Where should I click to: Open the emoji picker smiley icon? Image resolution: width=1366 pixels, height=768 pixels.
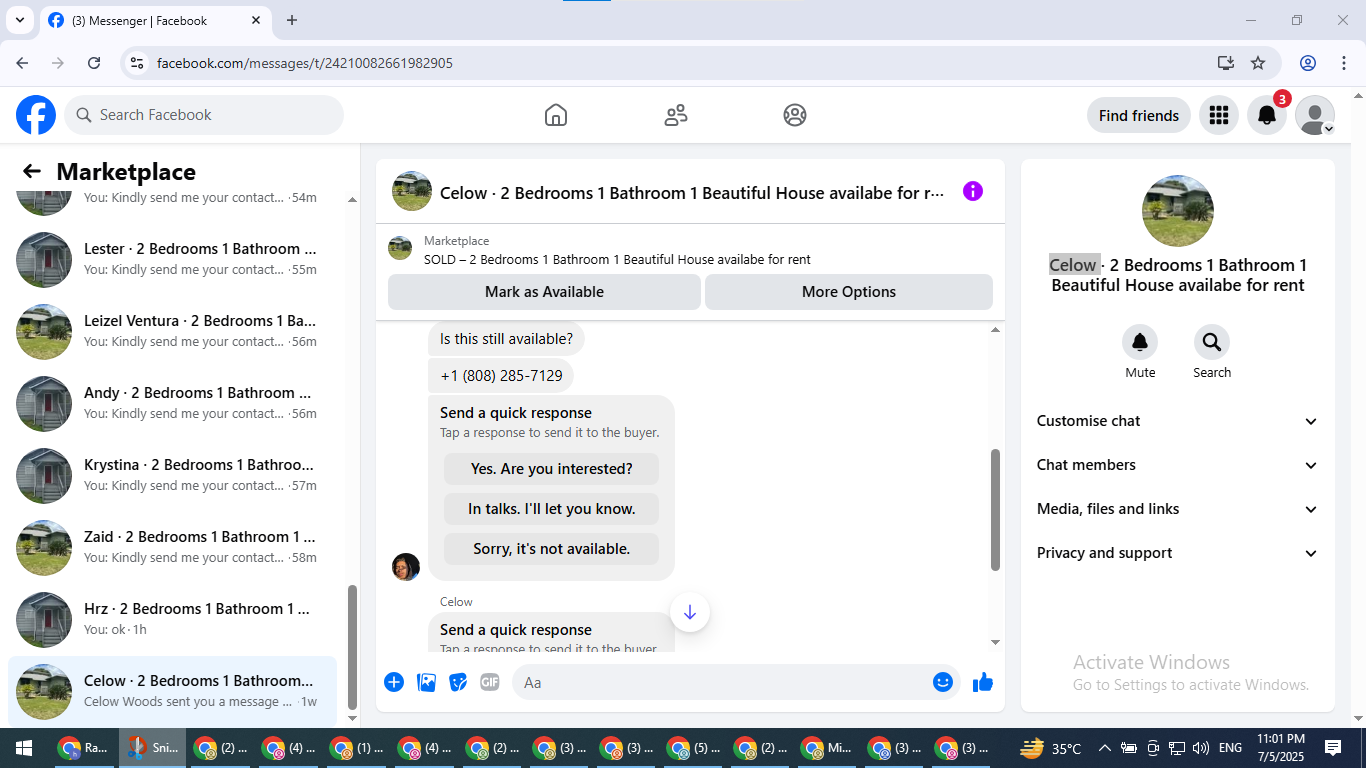(943, 682)
